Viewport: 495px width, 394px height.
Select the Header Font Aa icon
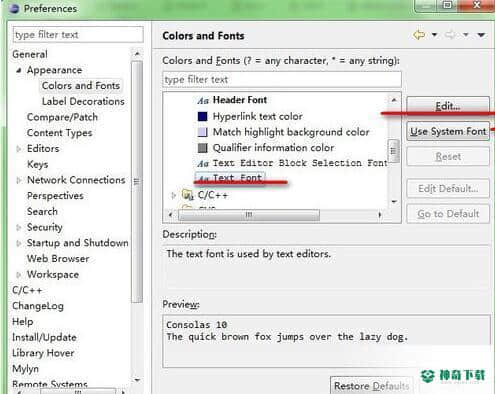point(203,100)
